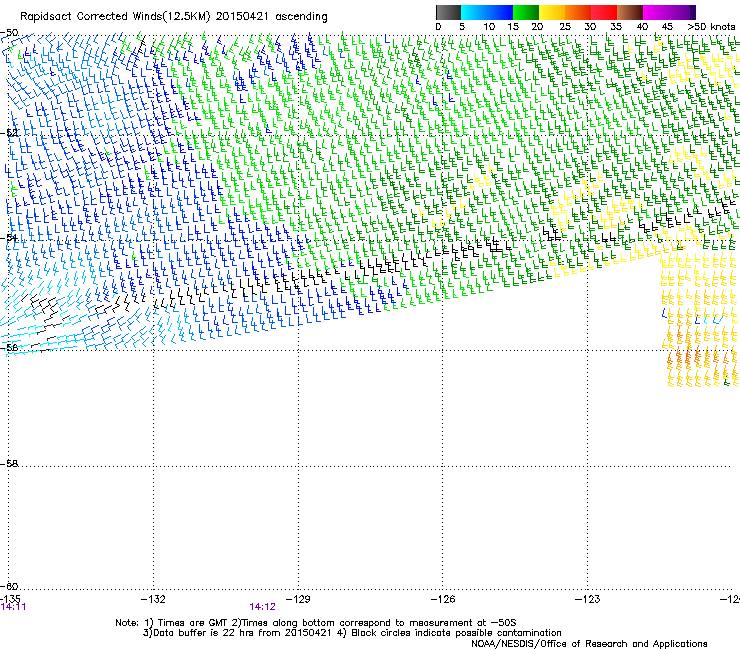Click the '-56' latitude axis label
The image size is (740, 650).
[9, 348]
